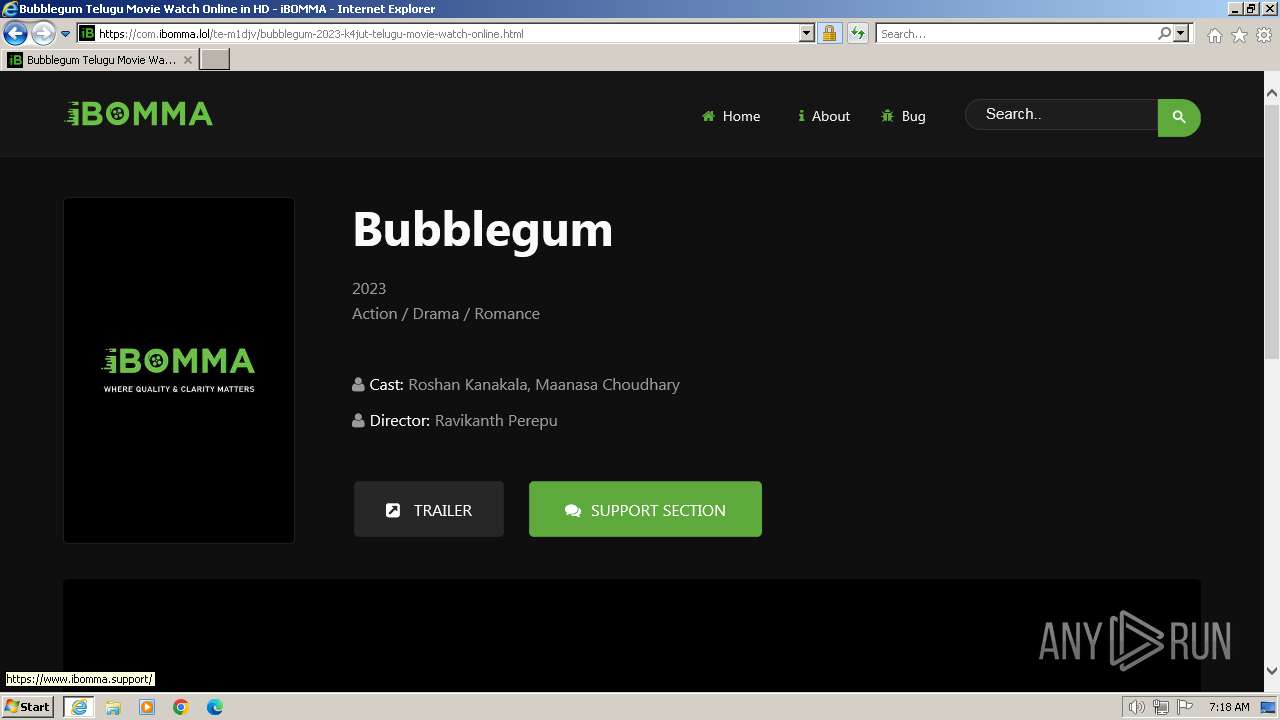This screenshot has height=720, width=1280.
Task: Open a new blank tab
Action: tap(215, 60)
